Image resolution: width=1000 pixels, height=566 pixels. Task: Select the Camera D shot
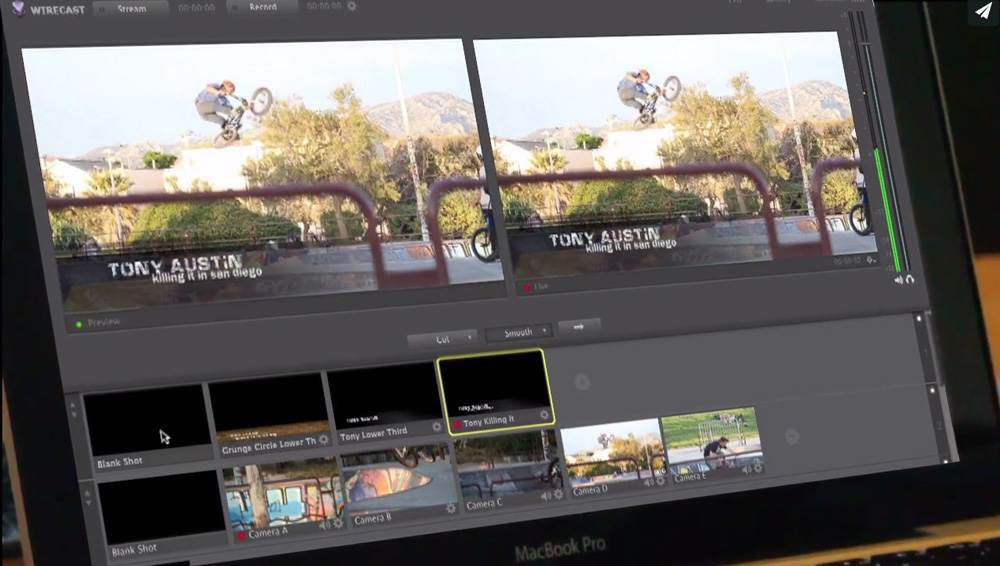(614, 458)
